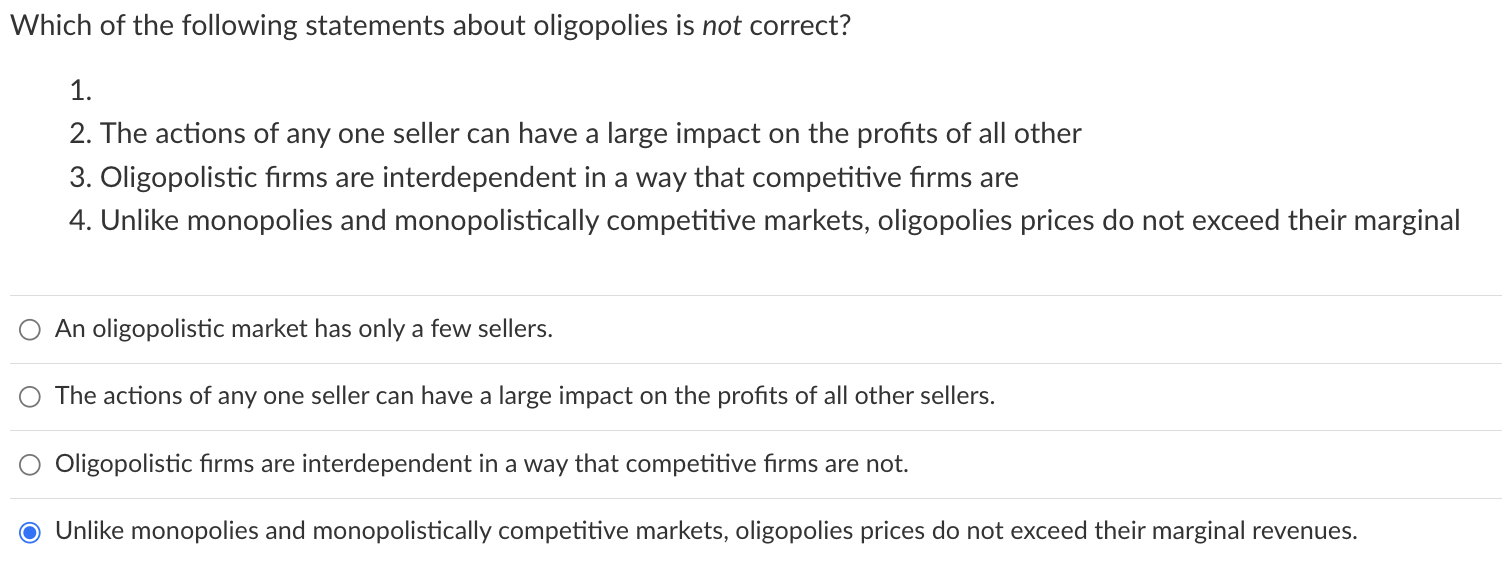The height and width of the screenshot is (584, 1502).
Task: Select 'Oligopolistic firms are interdependent' answer option
Action: pos(29,463)
